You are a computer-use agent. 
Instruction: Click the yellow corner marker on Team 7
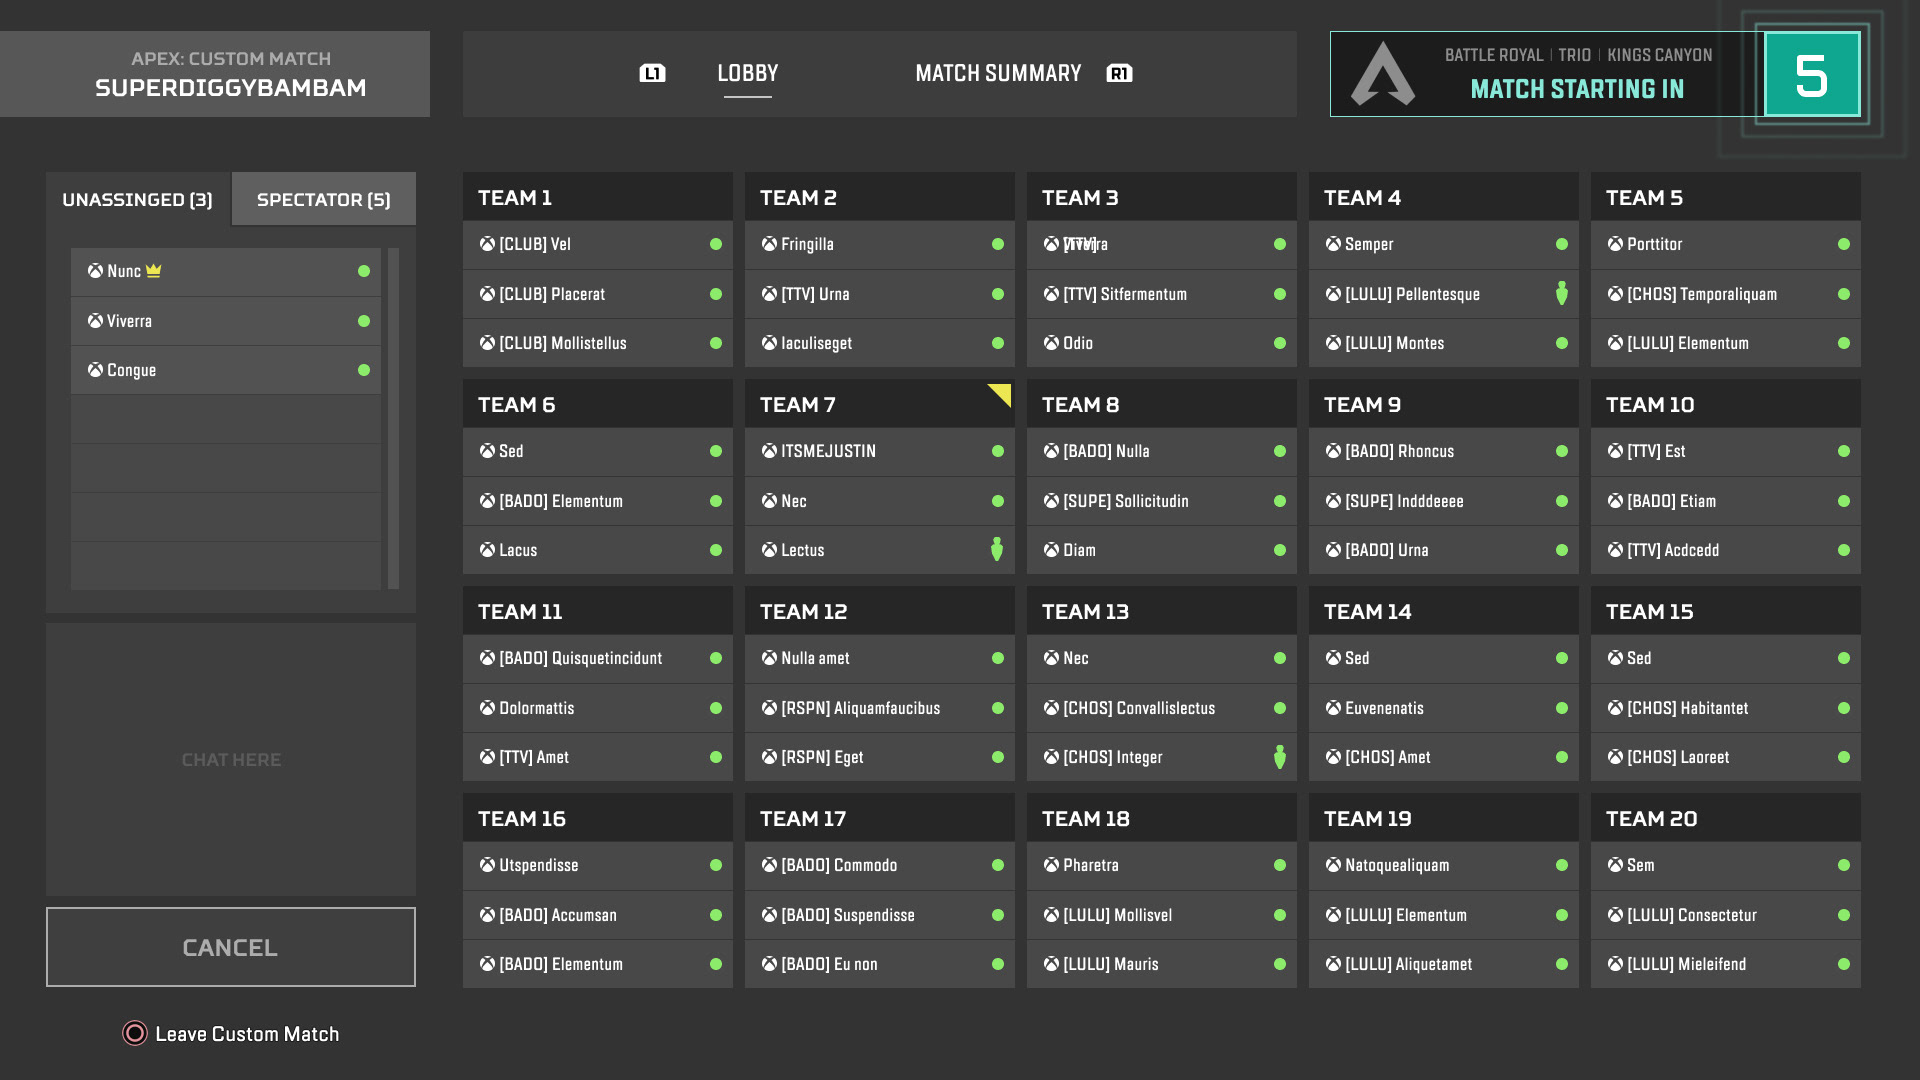(1002, 393)
